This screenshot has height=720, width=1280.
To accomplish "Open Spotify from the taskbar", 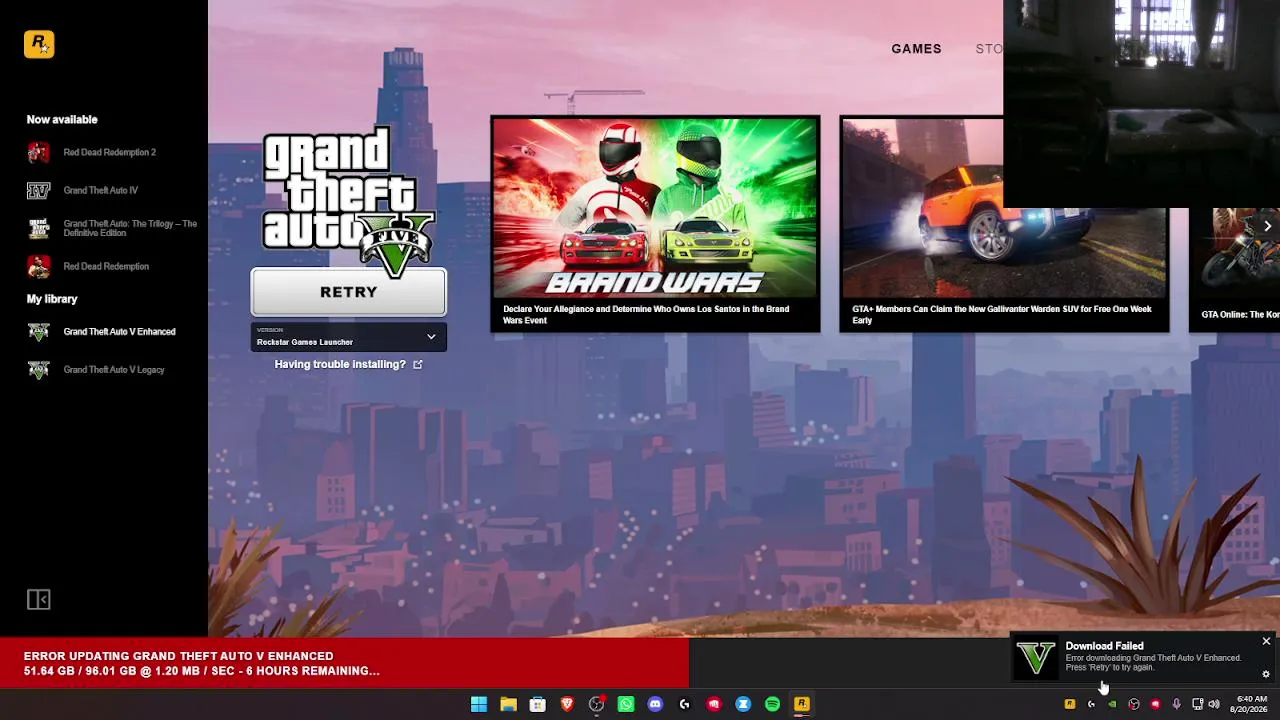I will (x=772, y=704).
